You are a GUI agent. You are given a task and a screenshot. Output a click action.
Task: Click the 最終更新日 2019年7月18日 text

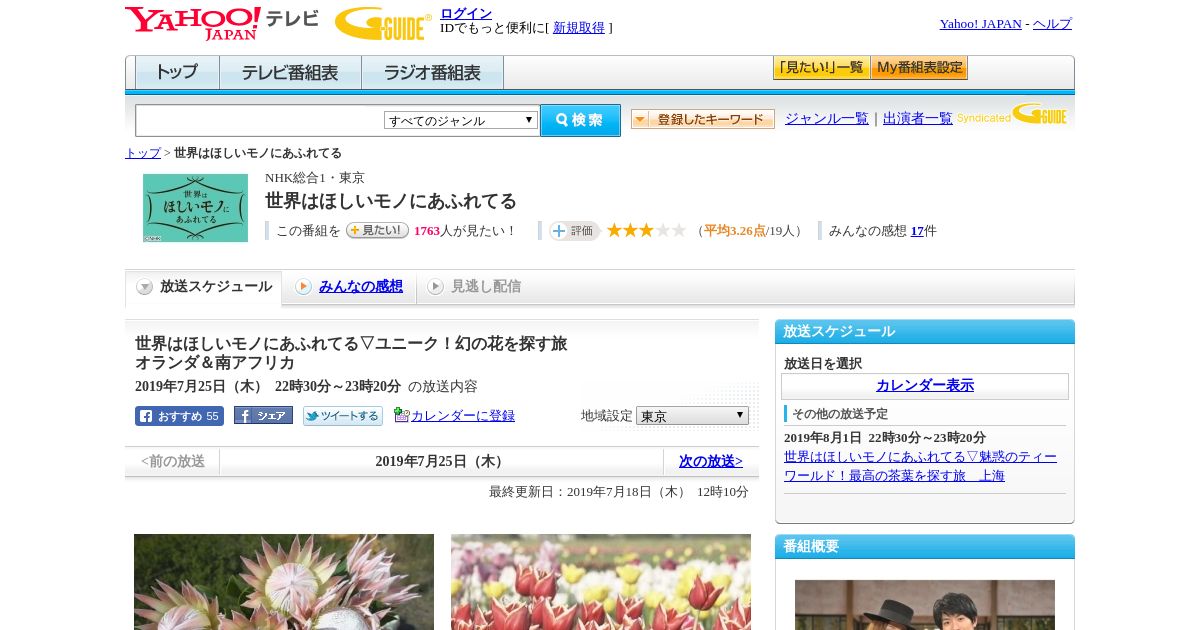pyautogui.click(x=619, y=492)
